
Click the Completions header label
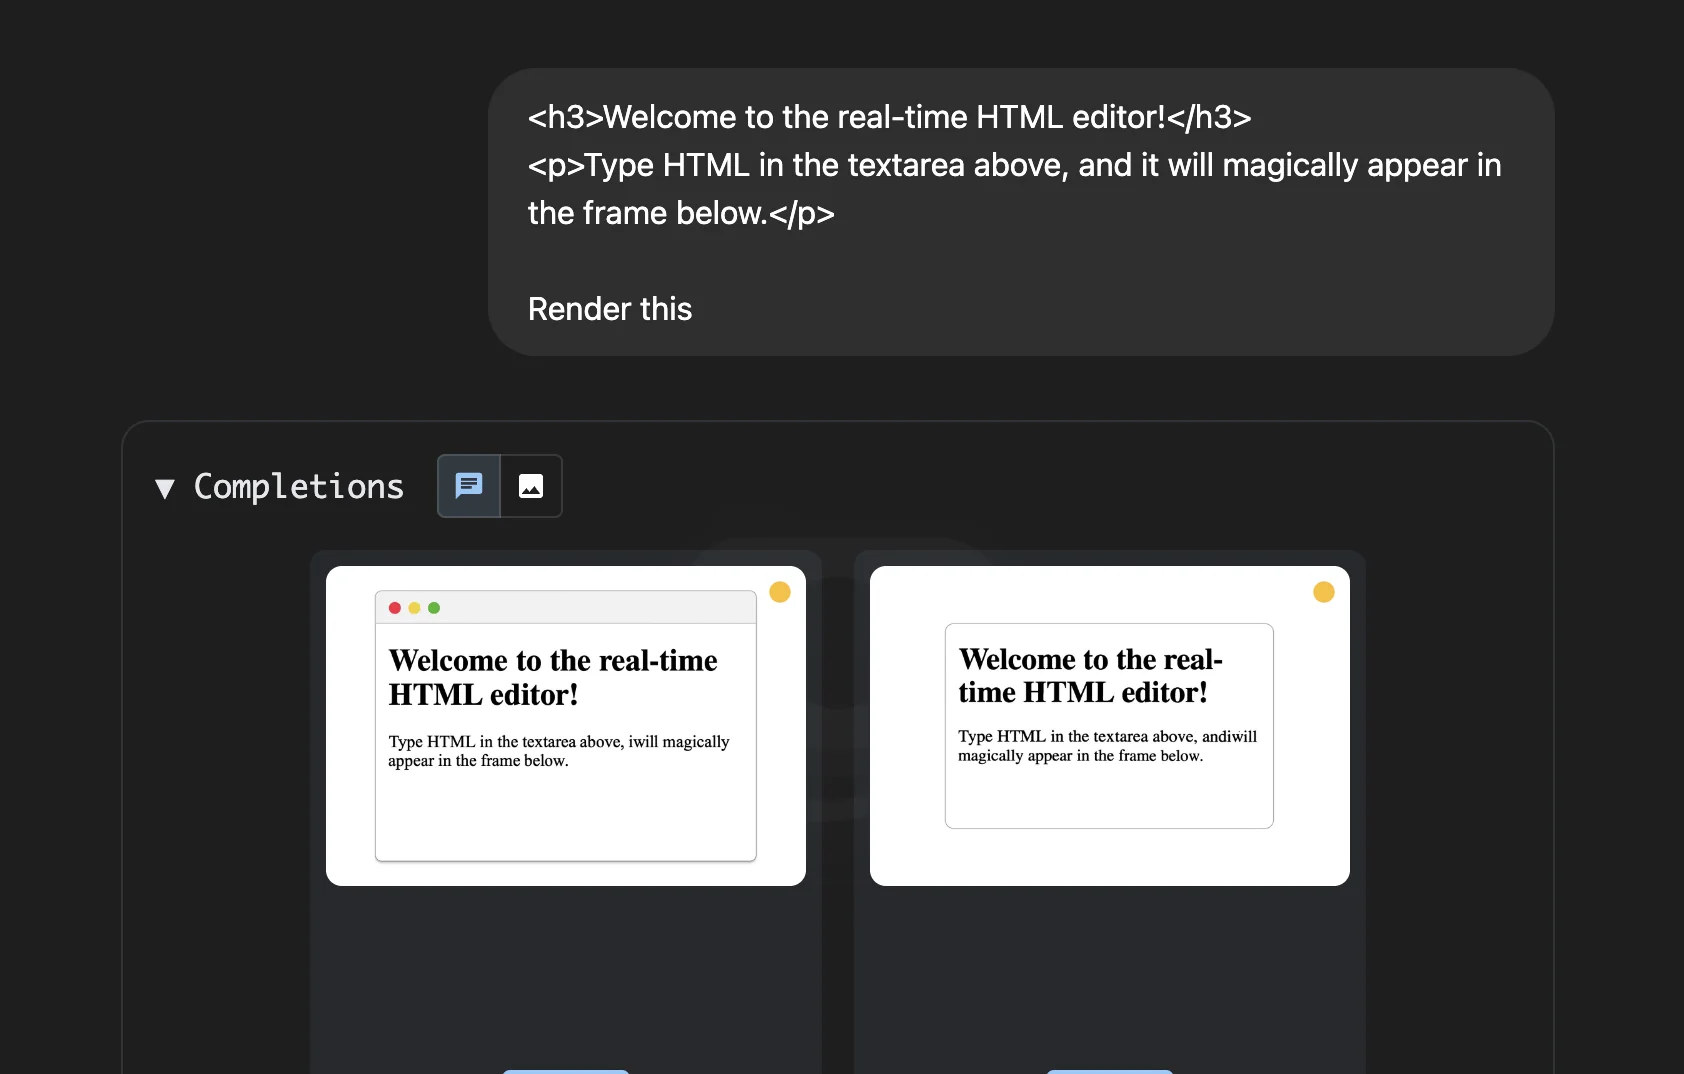tap(298, 487)
